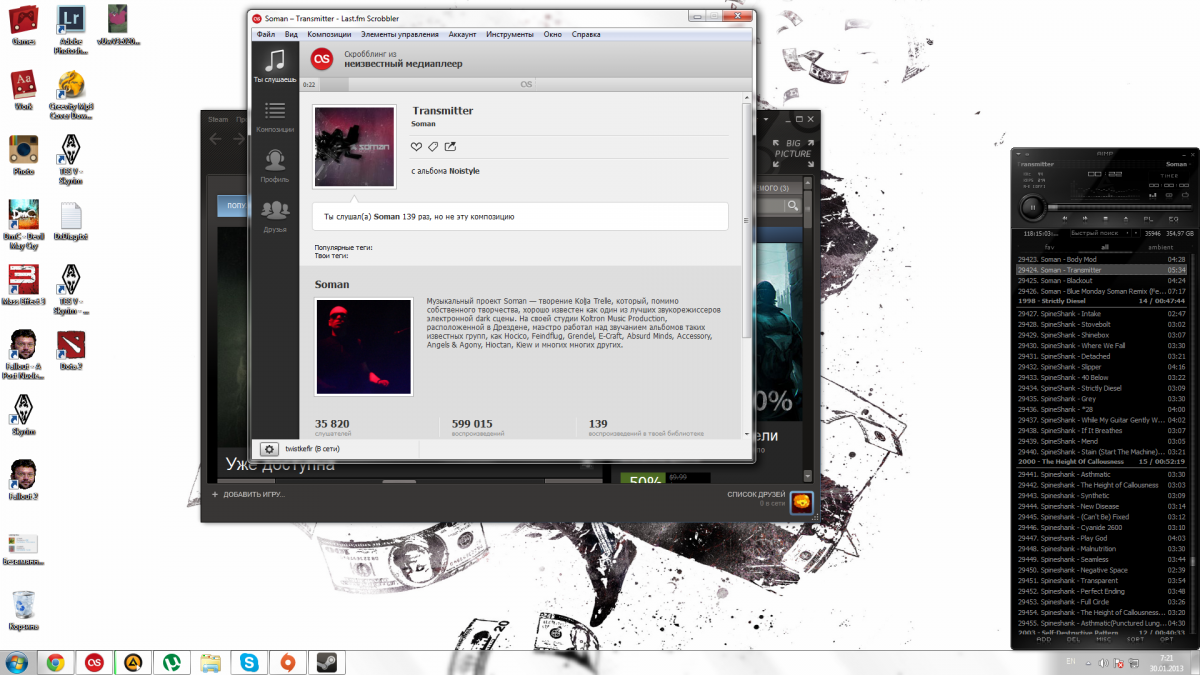Select track '29446. SpineShank - Cyanide 2600'
1200x675 pixels.
(1103, 527)
